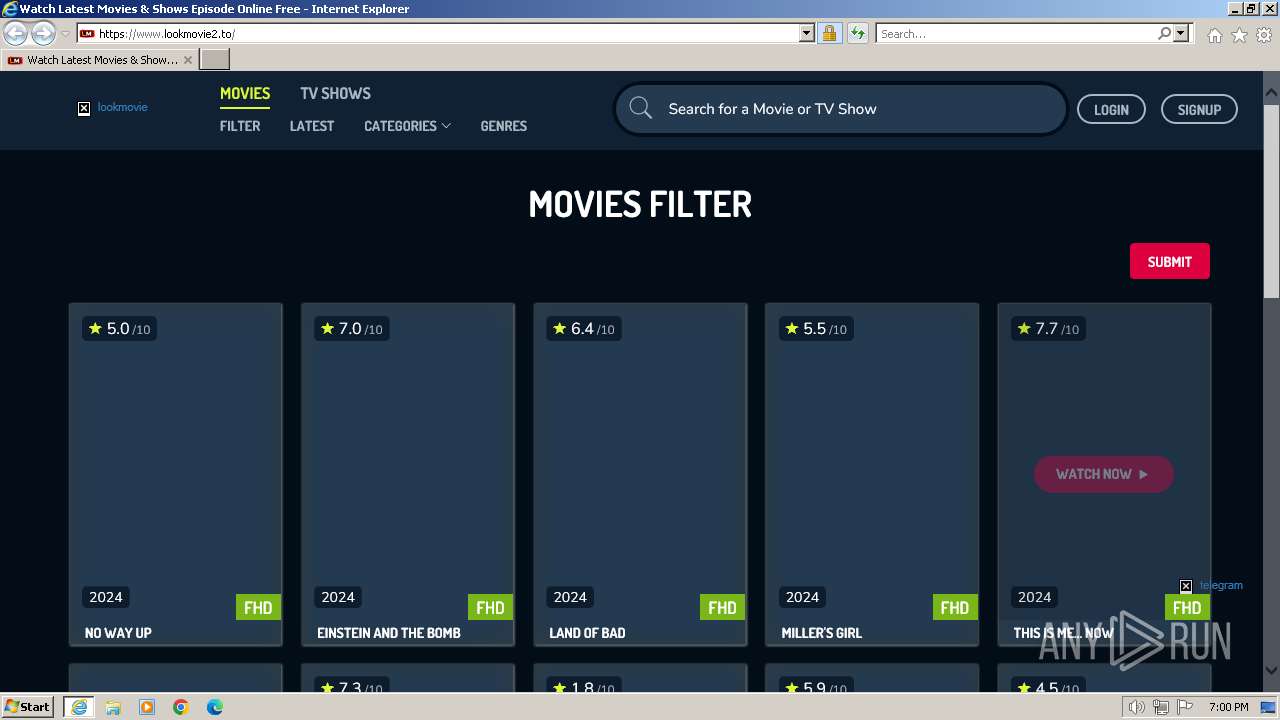
Task: Click the 7.0 rating badge
Action: [x=351, y=329]
